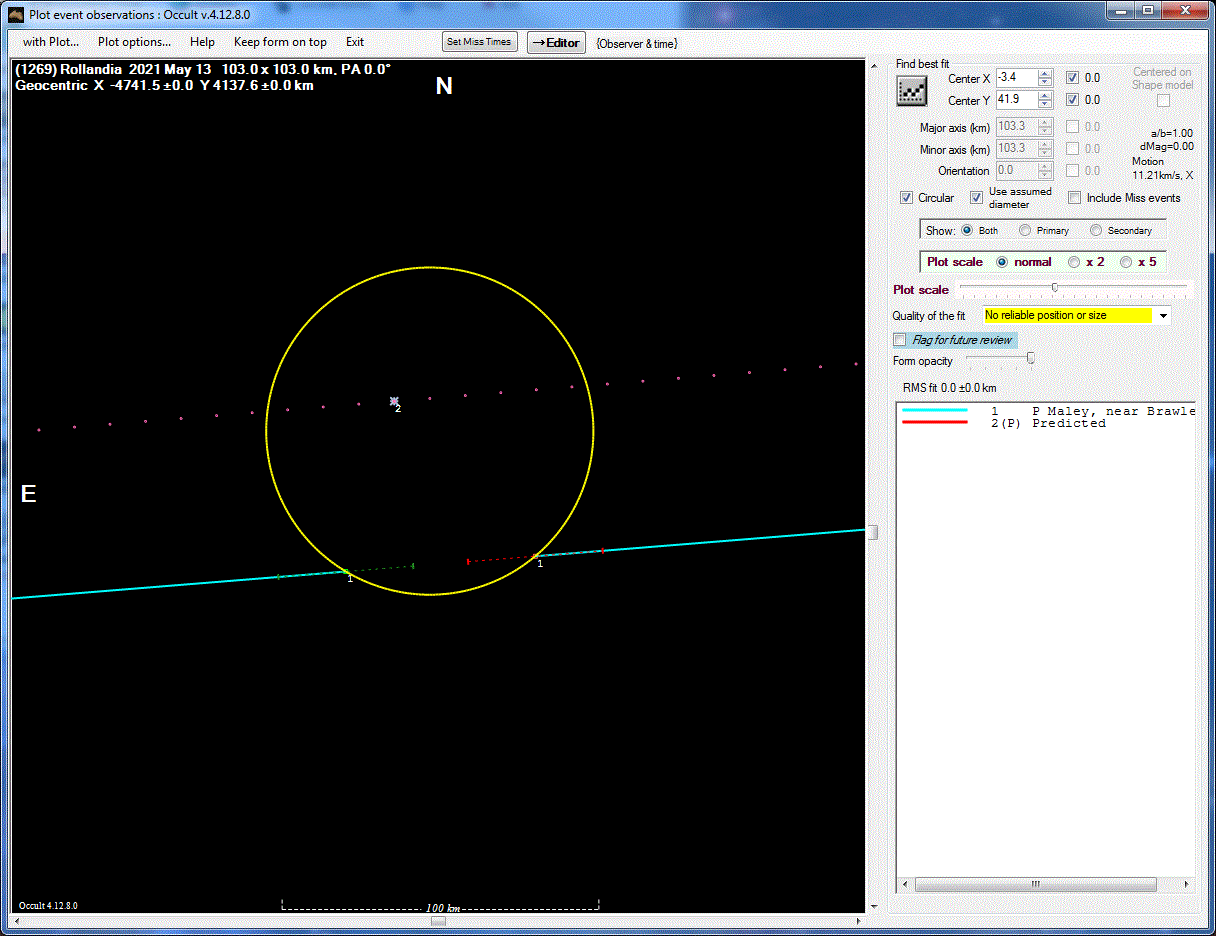1216x936 pixels.
Task: Click the Occult app icon in title bar
Action: coord(16,12)
